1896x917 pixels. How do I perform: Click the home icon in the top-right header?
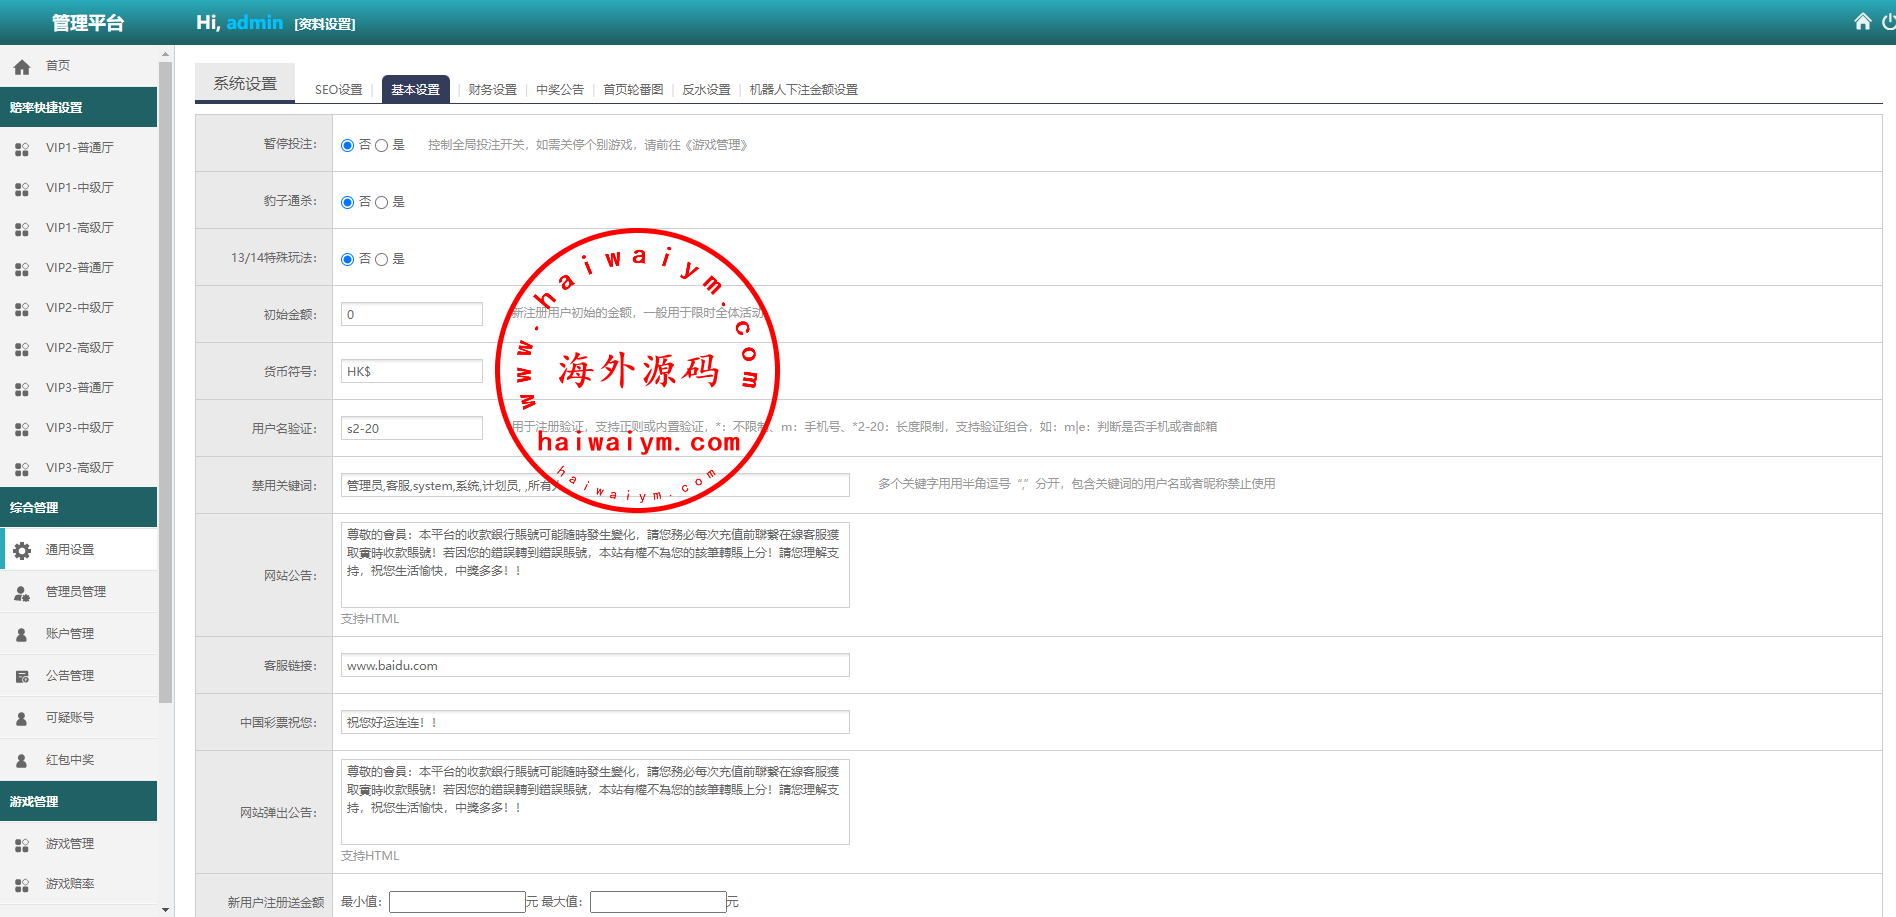[1862, 22]
